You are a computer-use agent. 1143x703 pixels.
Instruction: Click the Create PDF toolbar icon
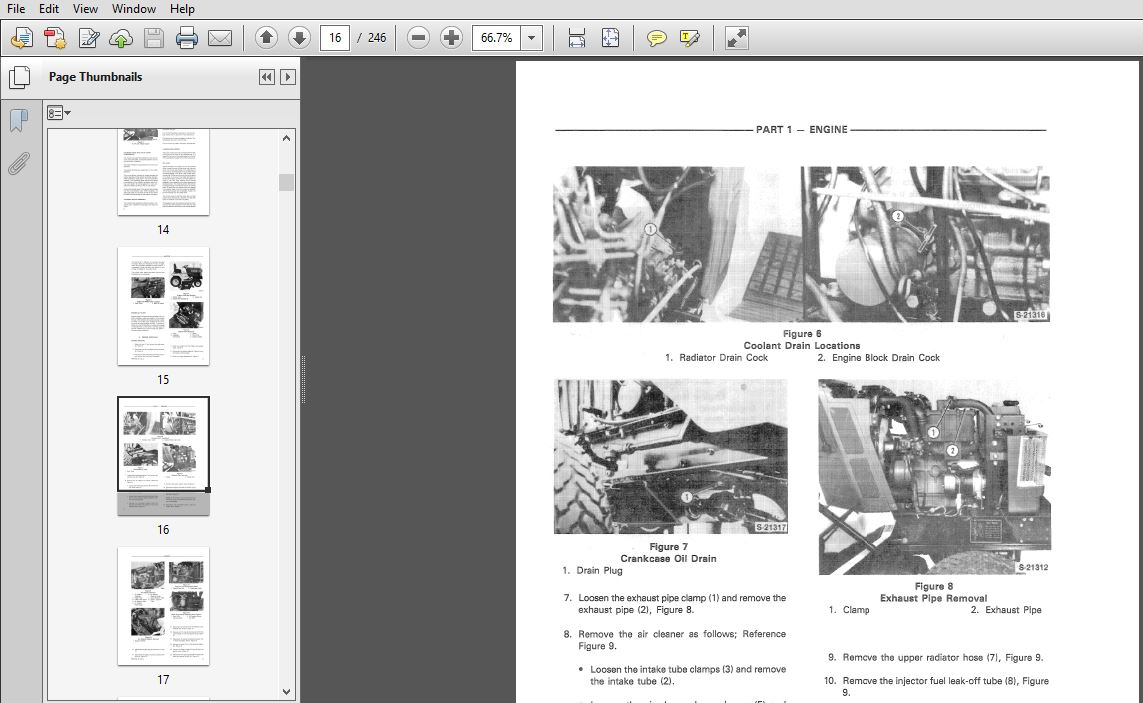(55, 38)
